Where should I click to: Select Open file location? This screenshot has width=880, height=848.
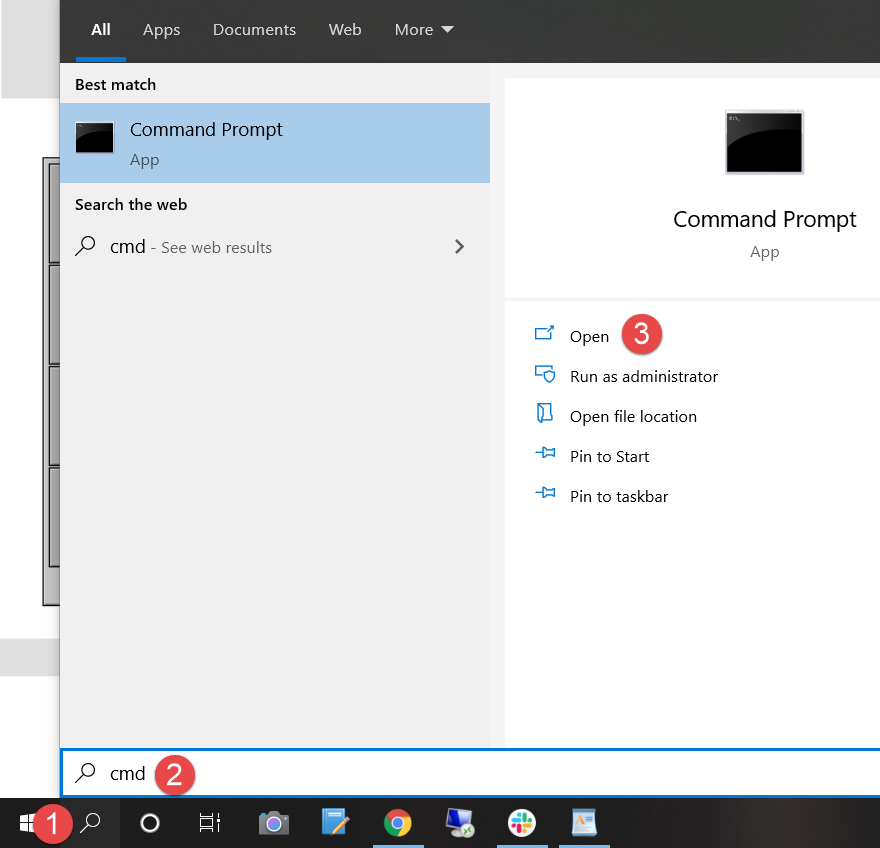(x=632, y=417)
